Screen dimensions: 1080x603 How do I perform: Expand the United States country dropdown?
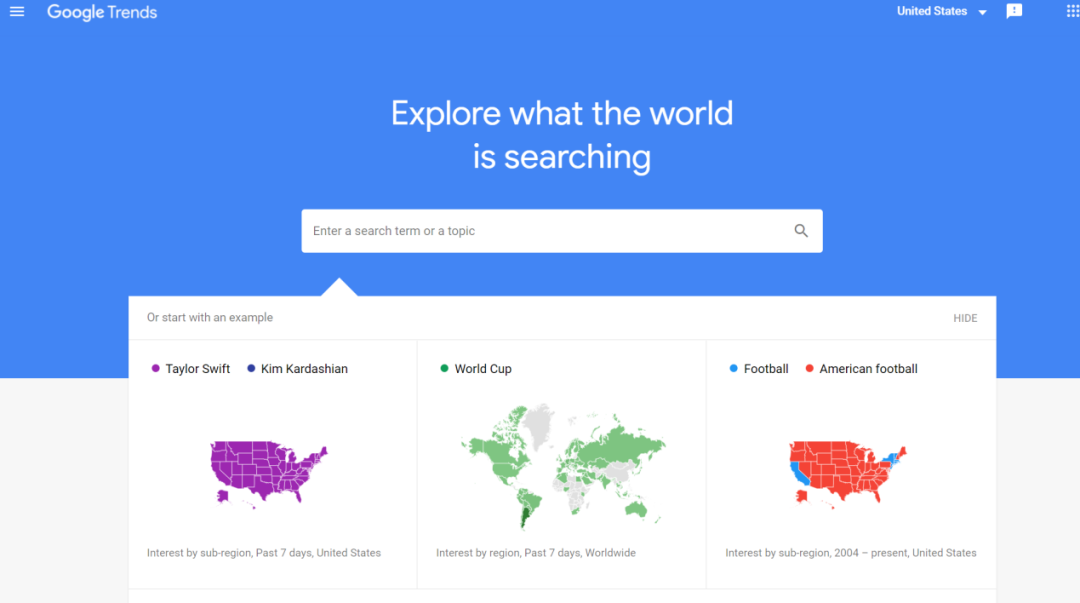tap(932, 12)
